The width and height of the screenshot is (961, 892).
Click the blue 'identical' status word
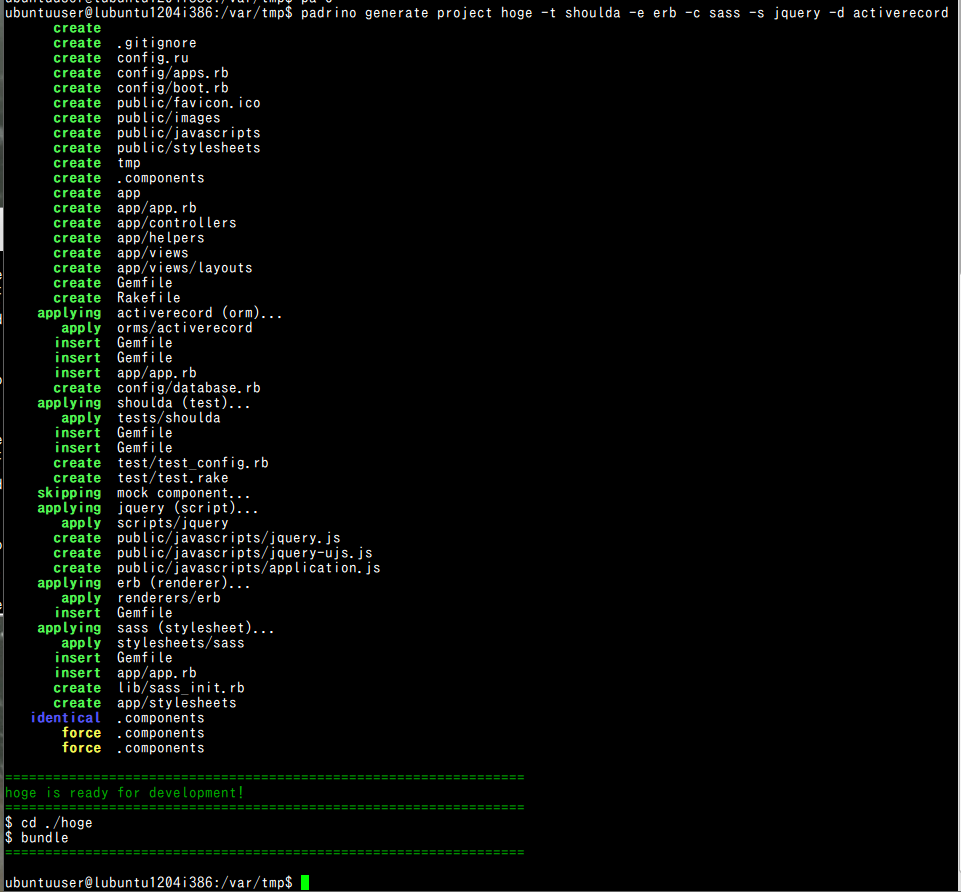(x=66, y=718)
